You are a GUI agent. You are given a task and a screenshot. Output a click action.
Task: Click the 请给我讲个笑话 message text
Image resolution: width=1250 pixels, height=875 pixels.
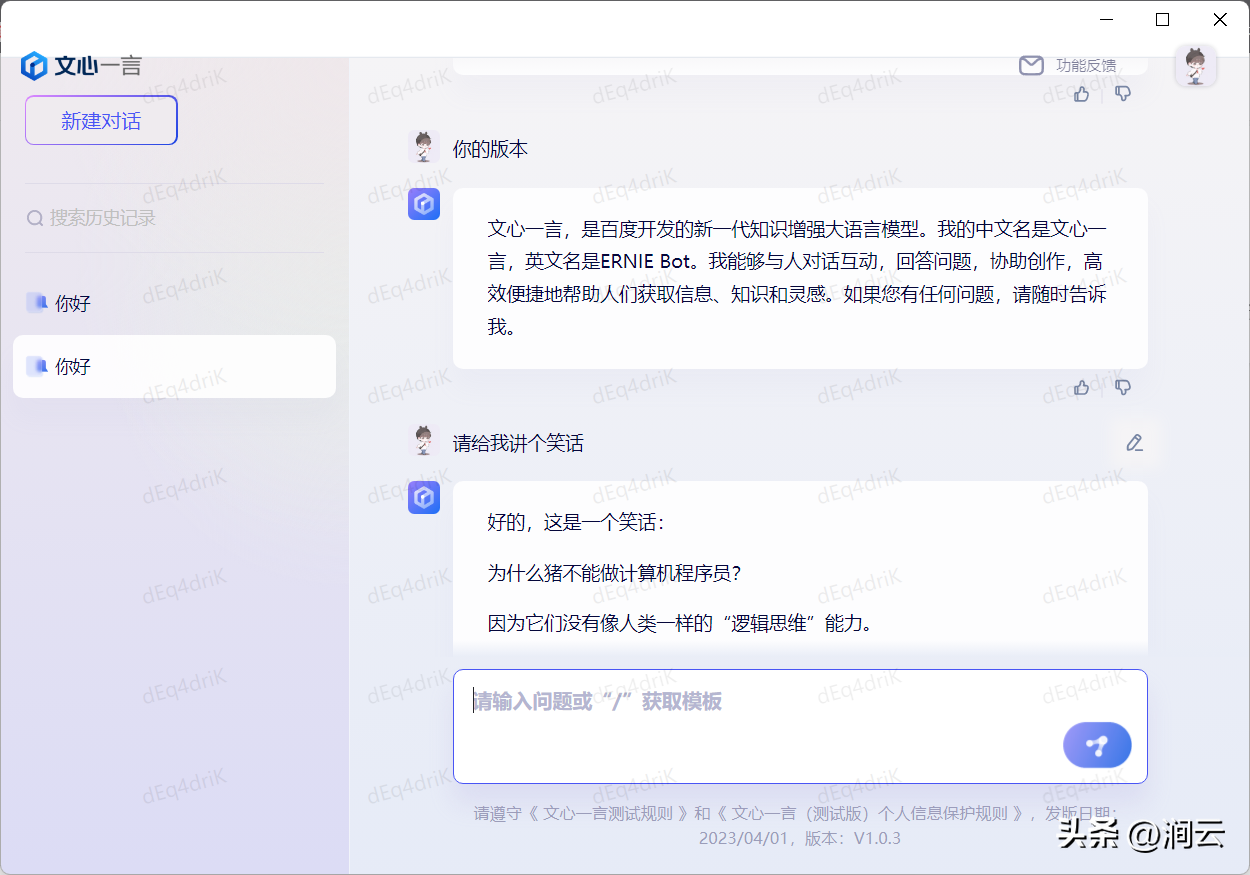tap(518, 443)
